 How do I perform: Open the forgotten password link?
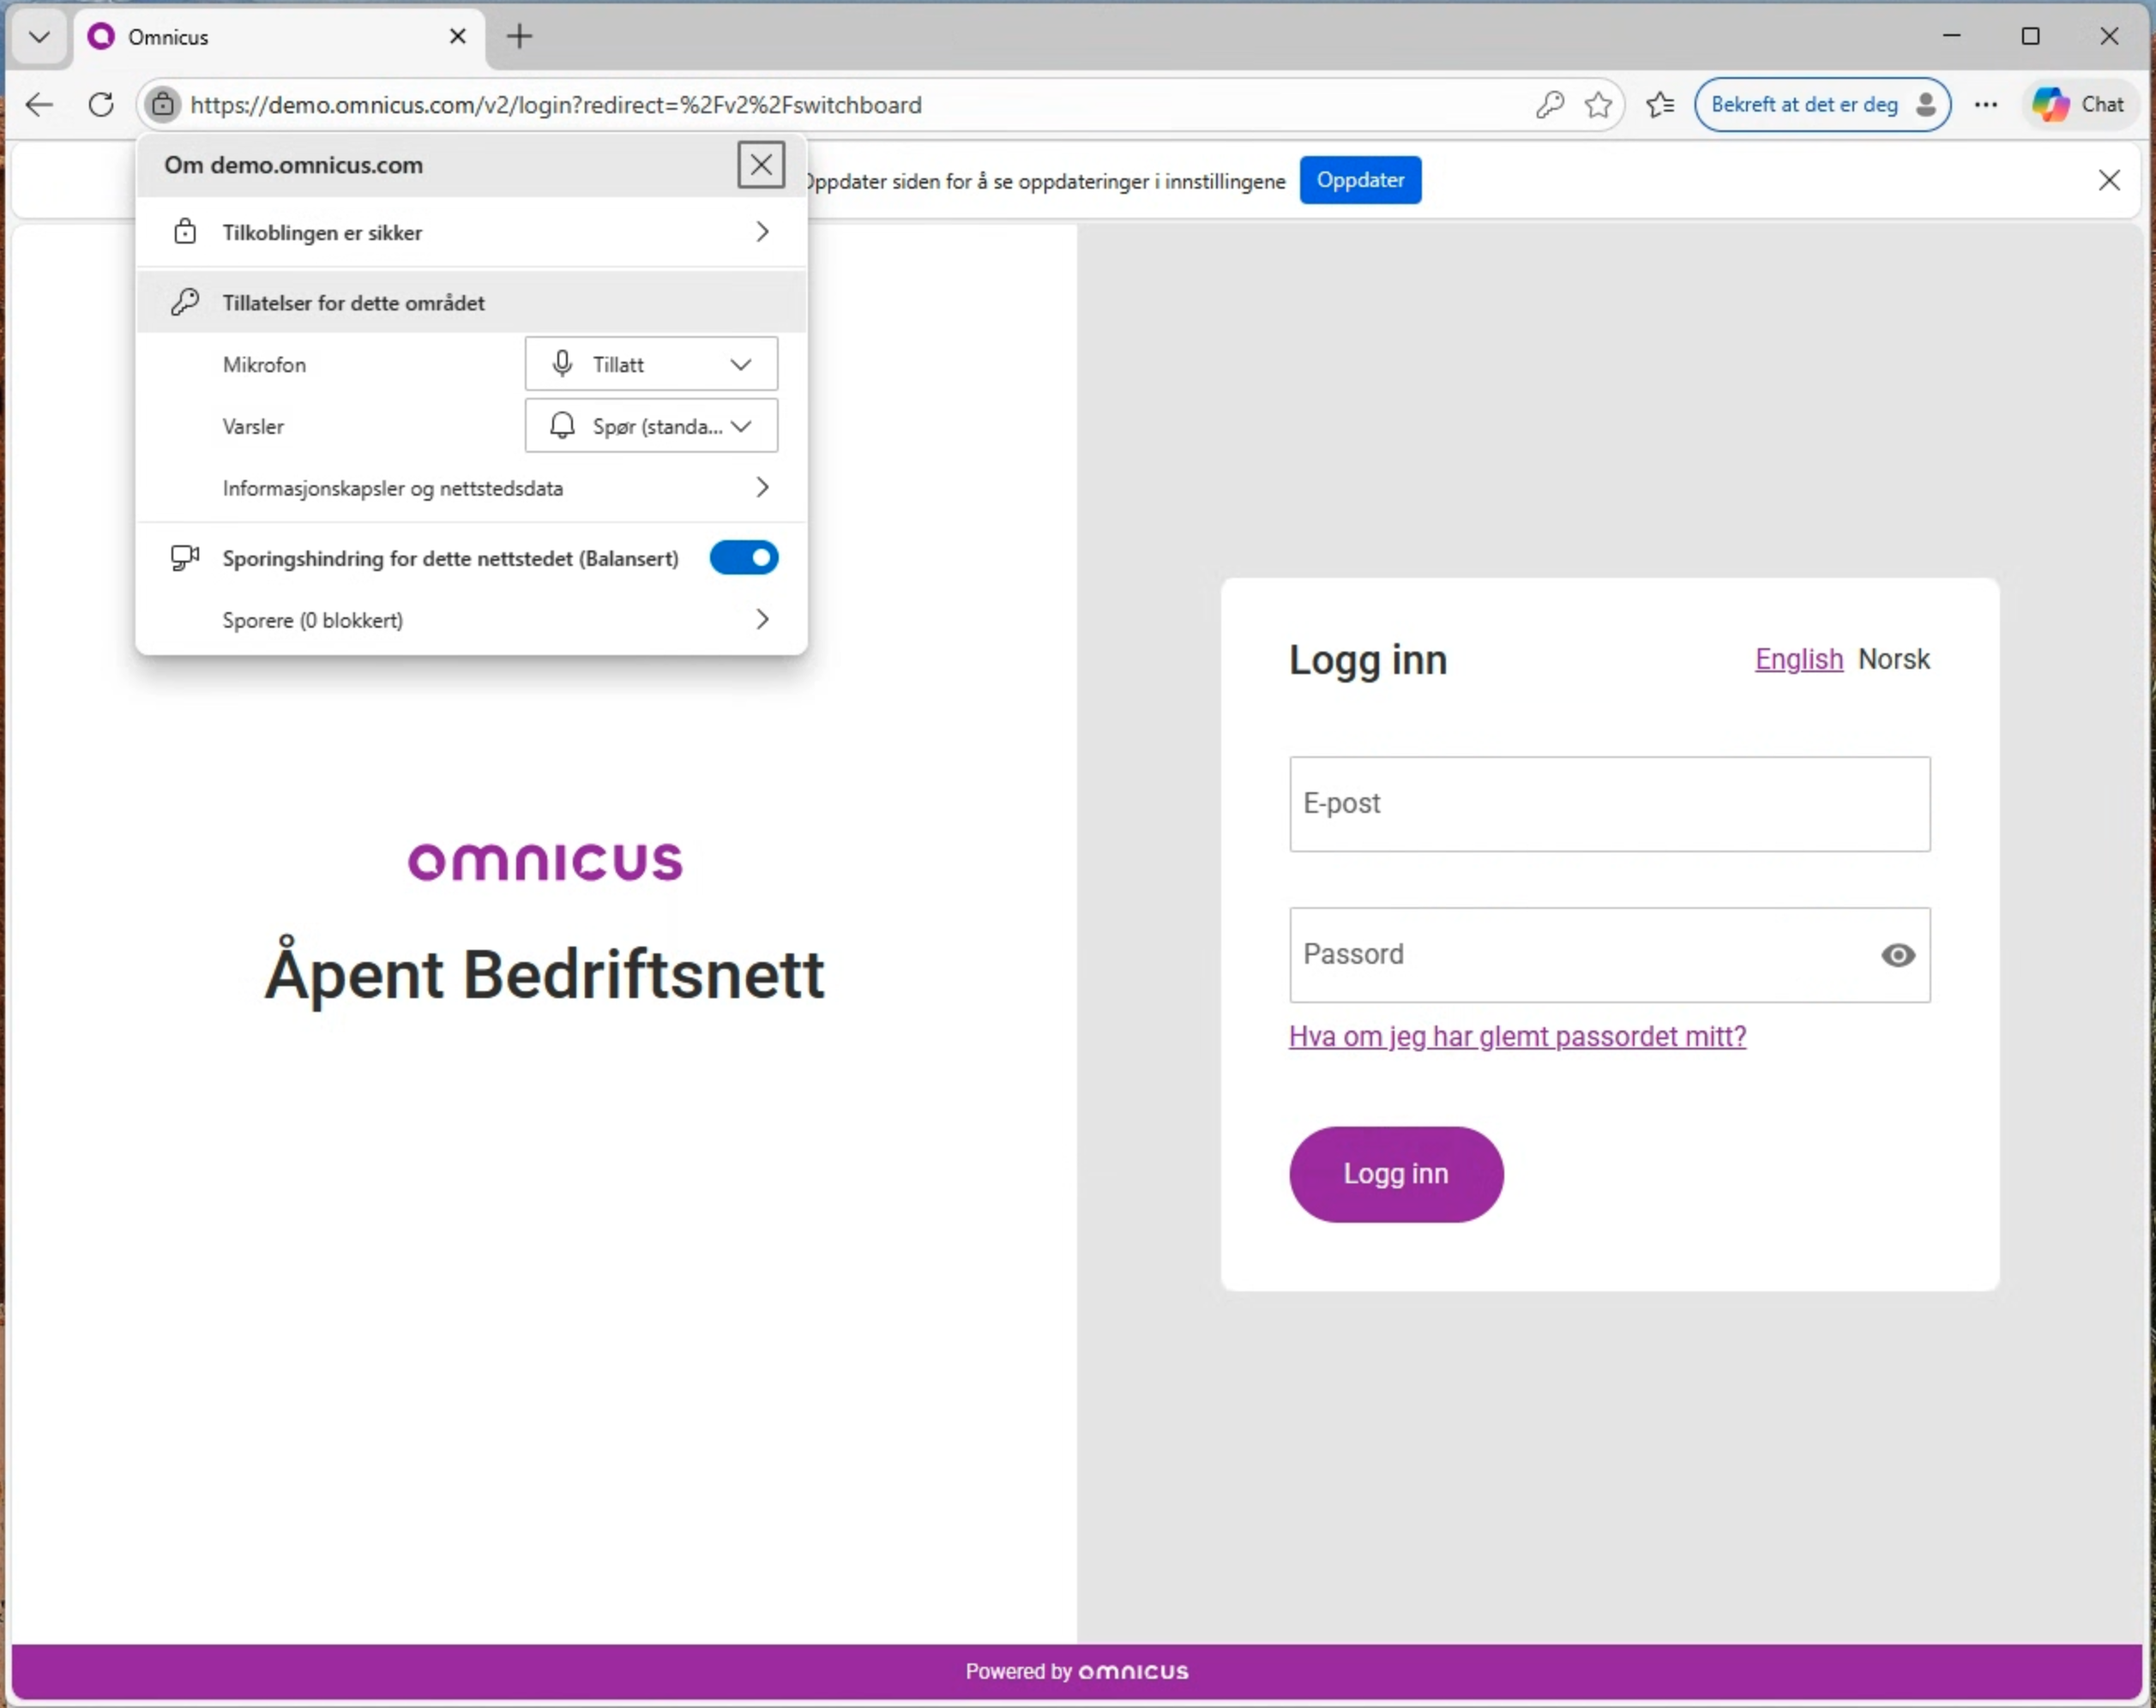coord(1517,1036)
